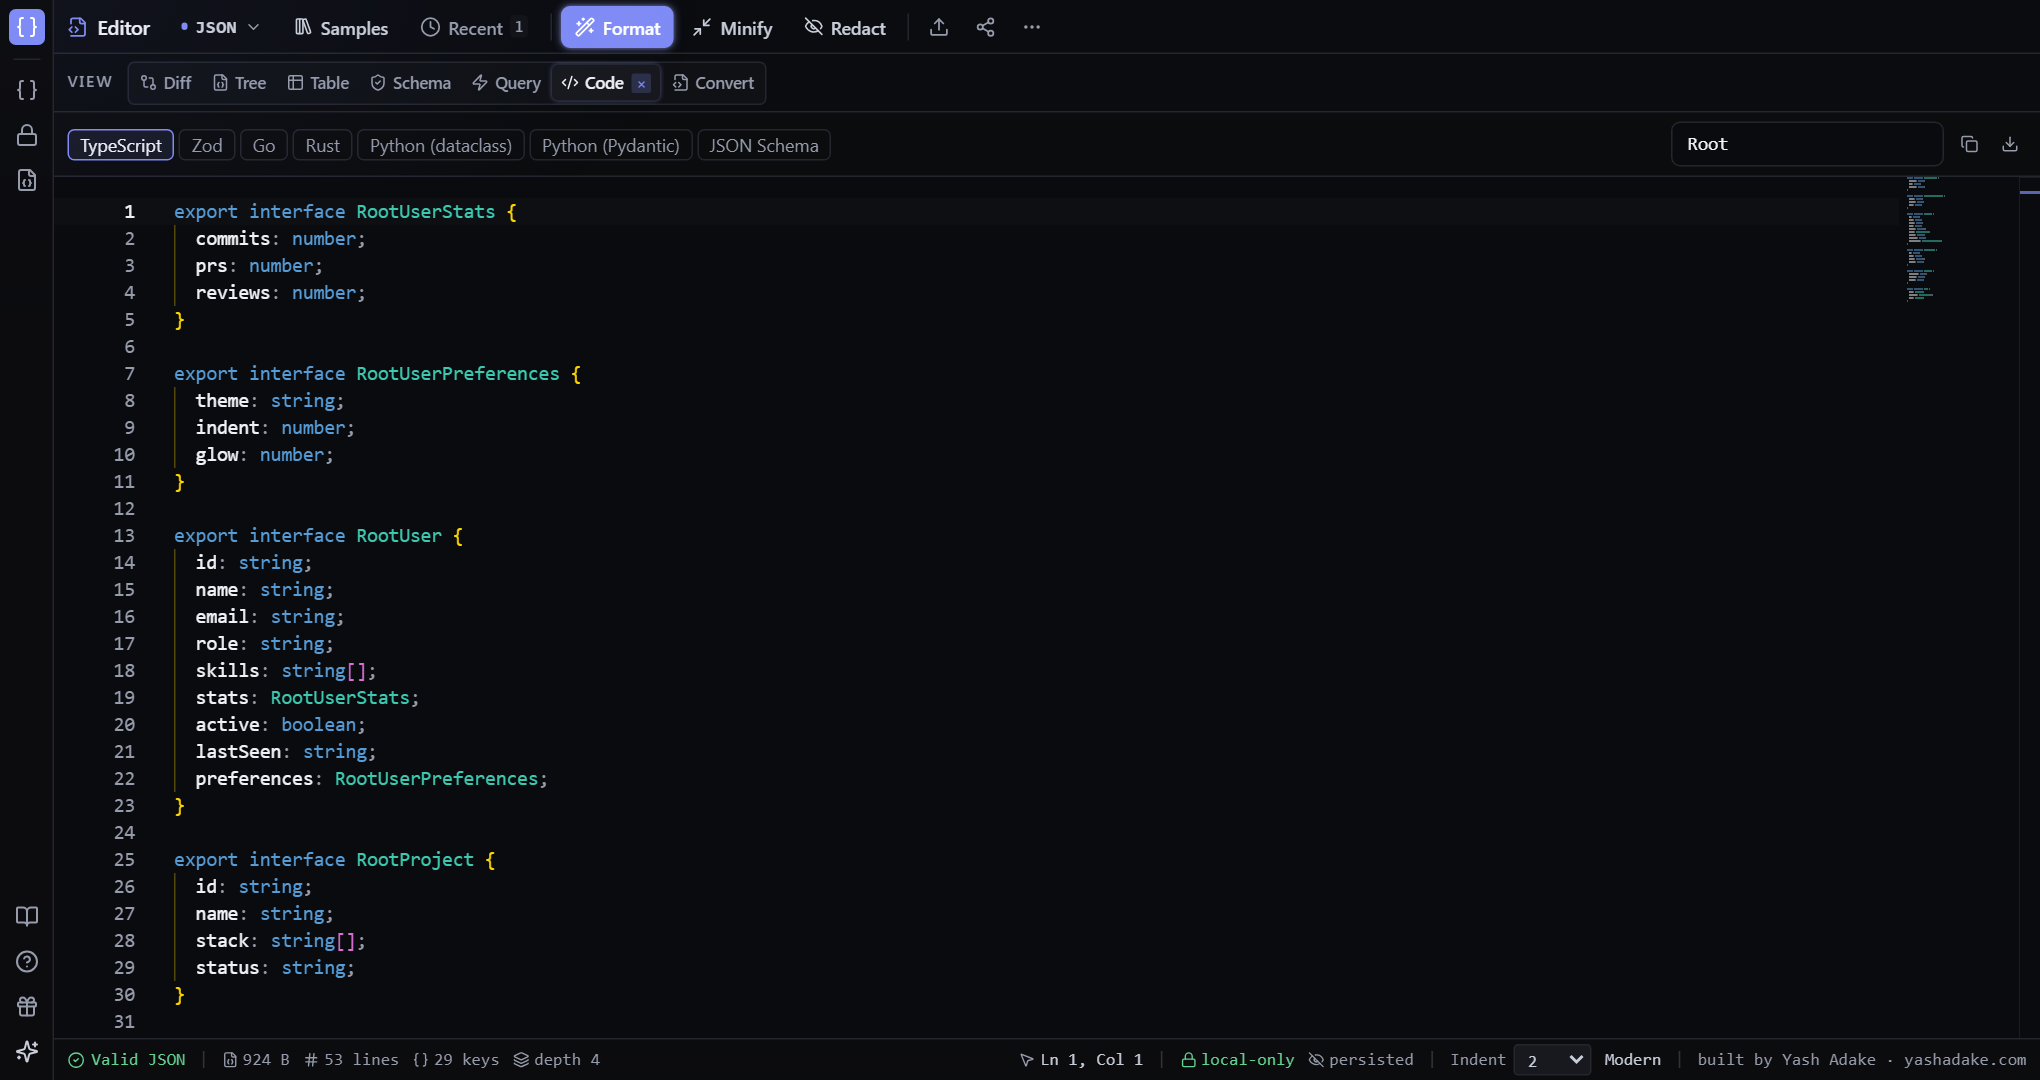Click the depth 4 status entry
This screenshot has height=1080, width=2040.
tap(557, 1060)
